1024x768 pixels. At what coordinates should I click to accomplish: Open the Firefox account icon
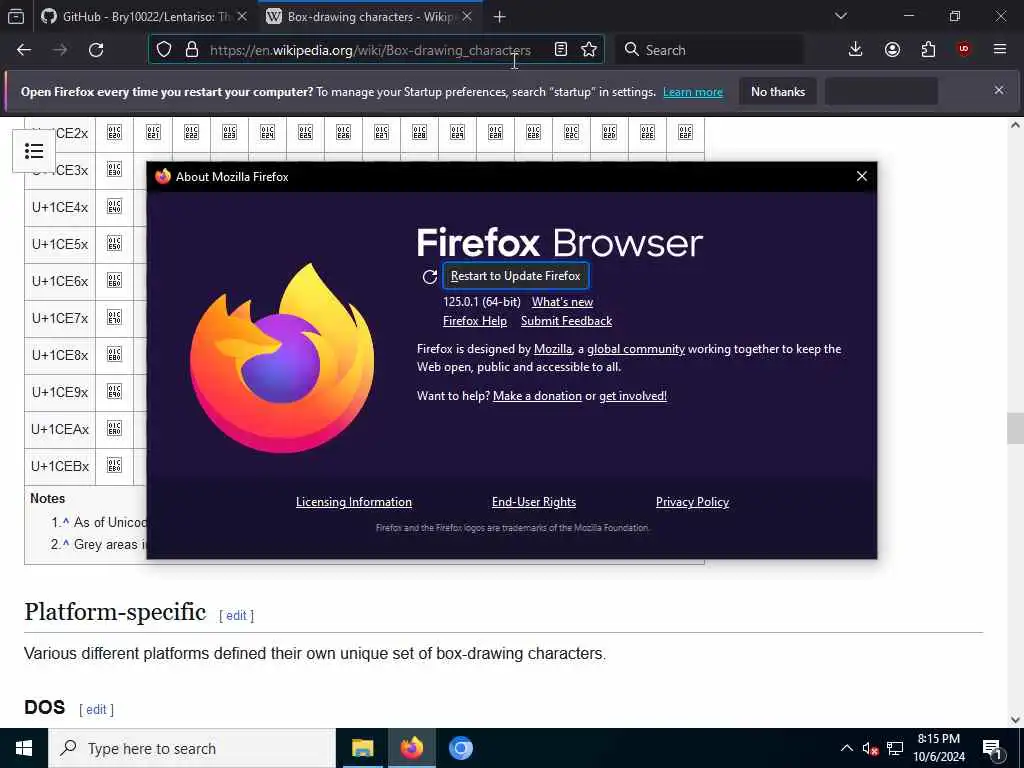point(892,50)
